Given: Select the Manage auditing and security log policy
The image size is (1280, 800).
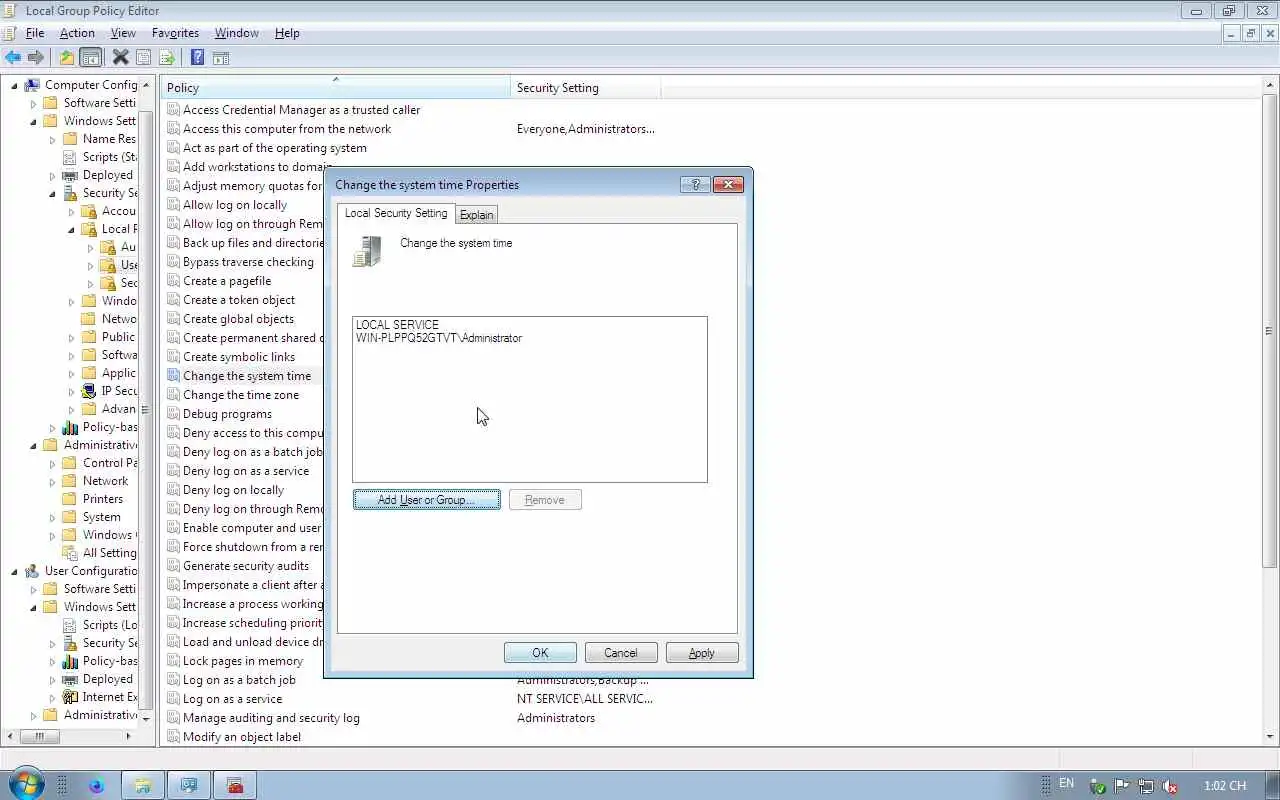Looking at the screenshot, I should pos(271,718).
